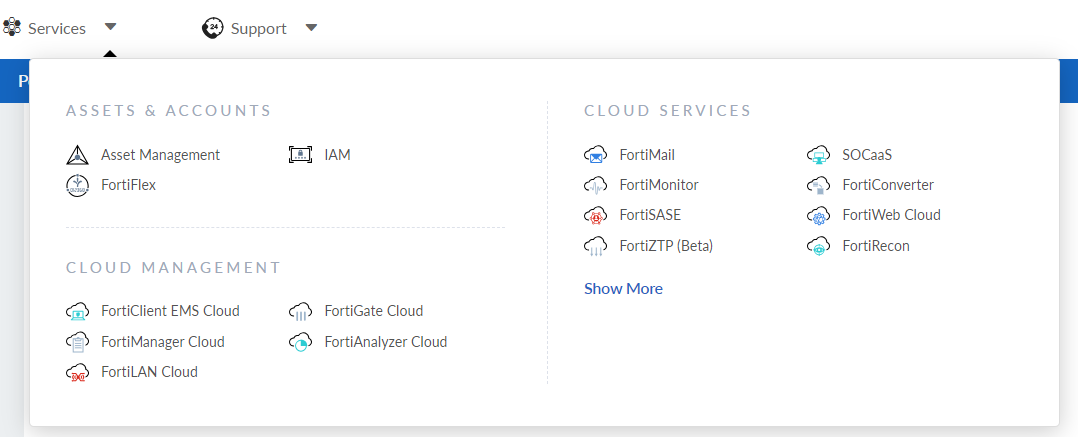Collapse the Services dropdown arrow
This screenshot has height=437, width=1078.
(111, 28)
